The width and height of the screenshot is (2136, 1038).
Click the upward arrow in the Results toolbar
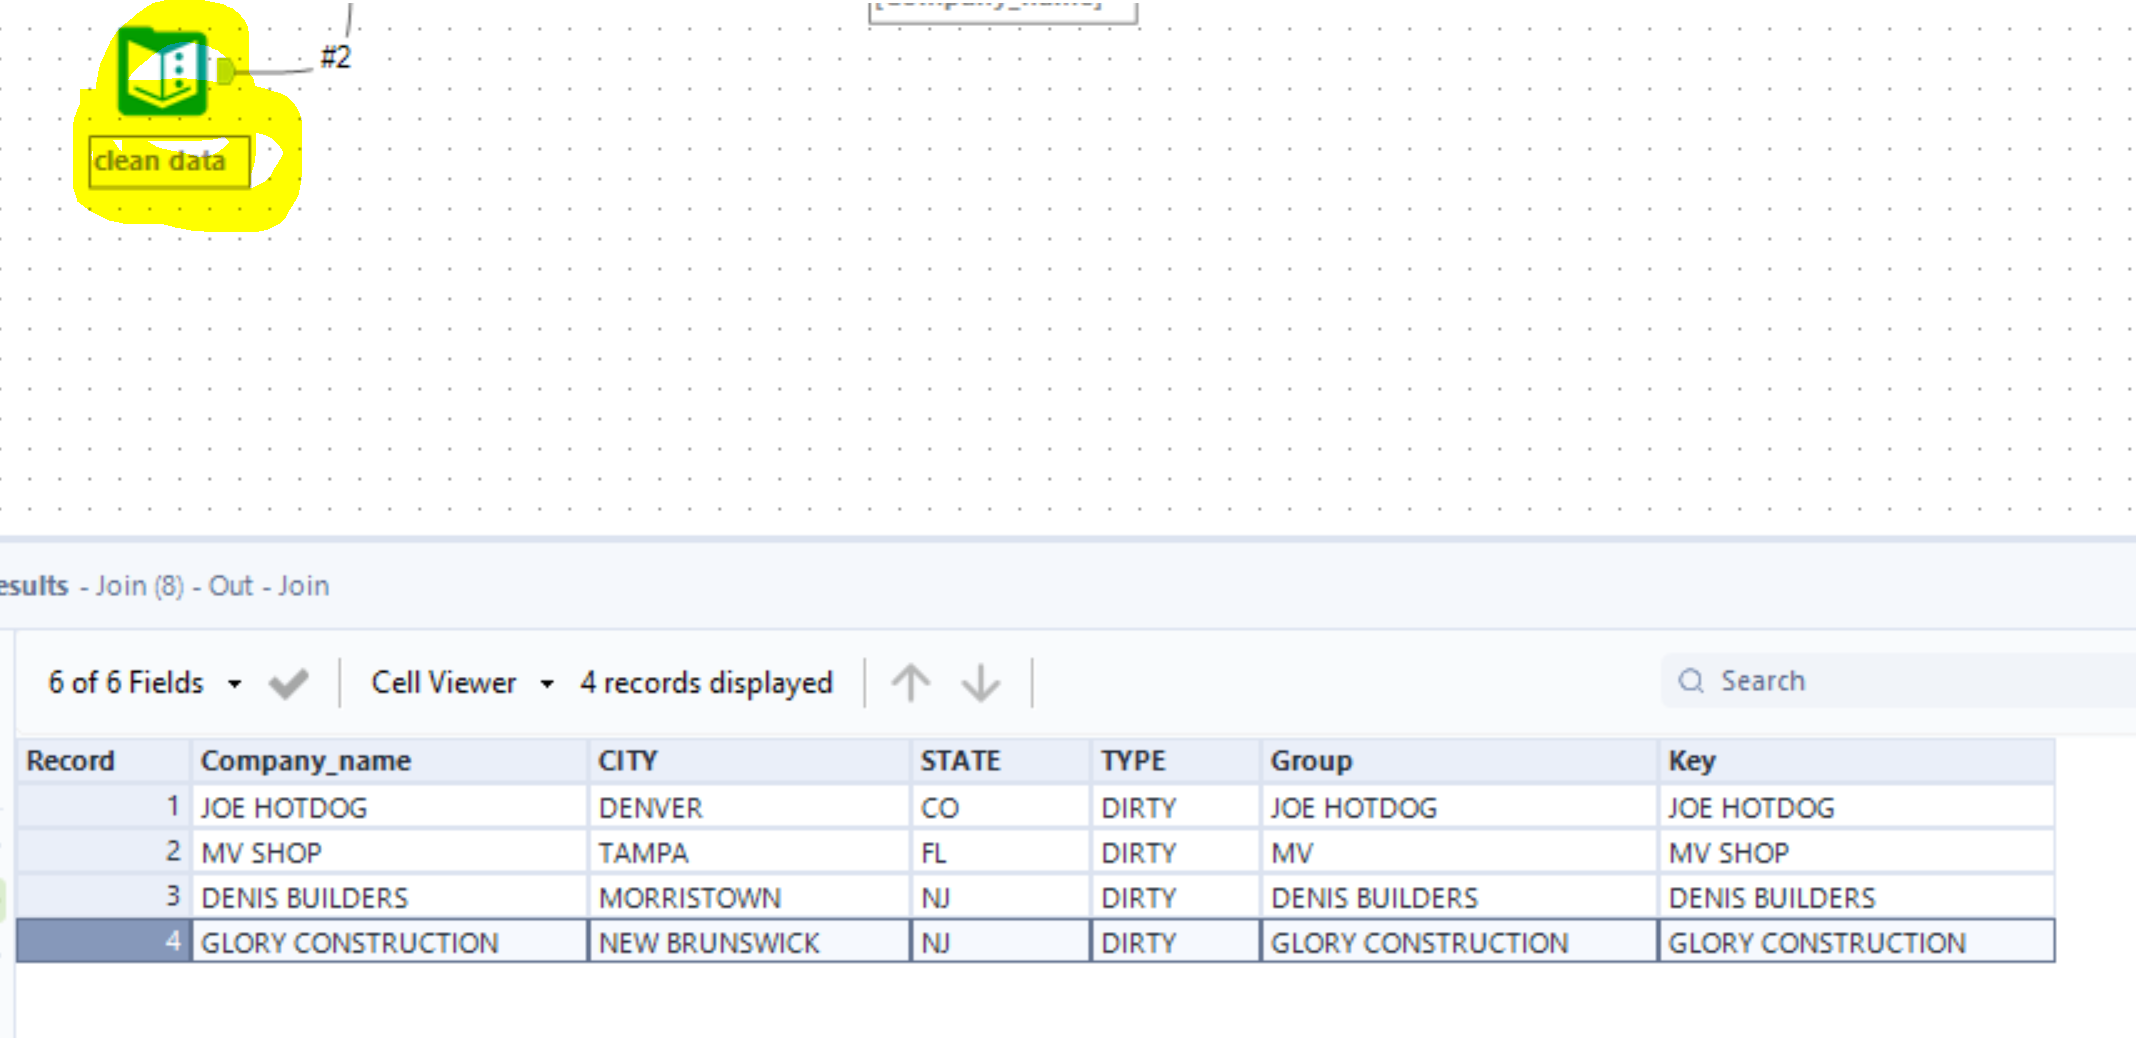click(x=910, y=682)
